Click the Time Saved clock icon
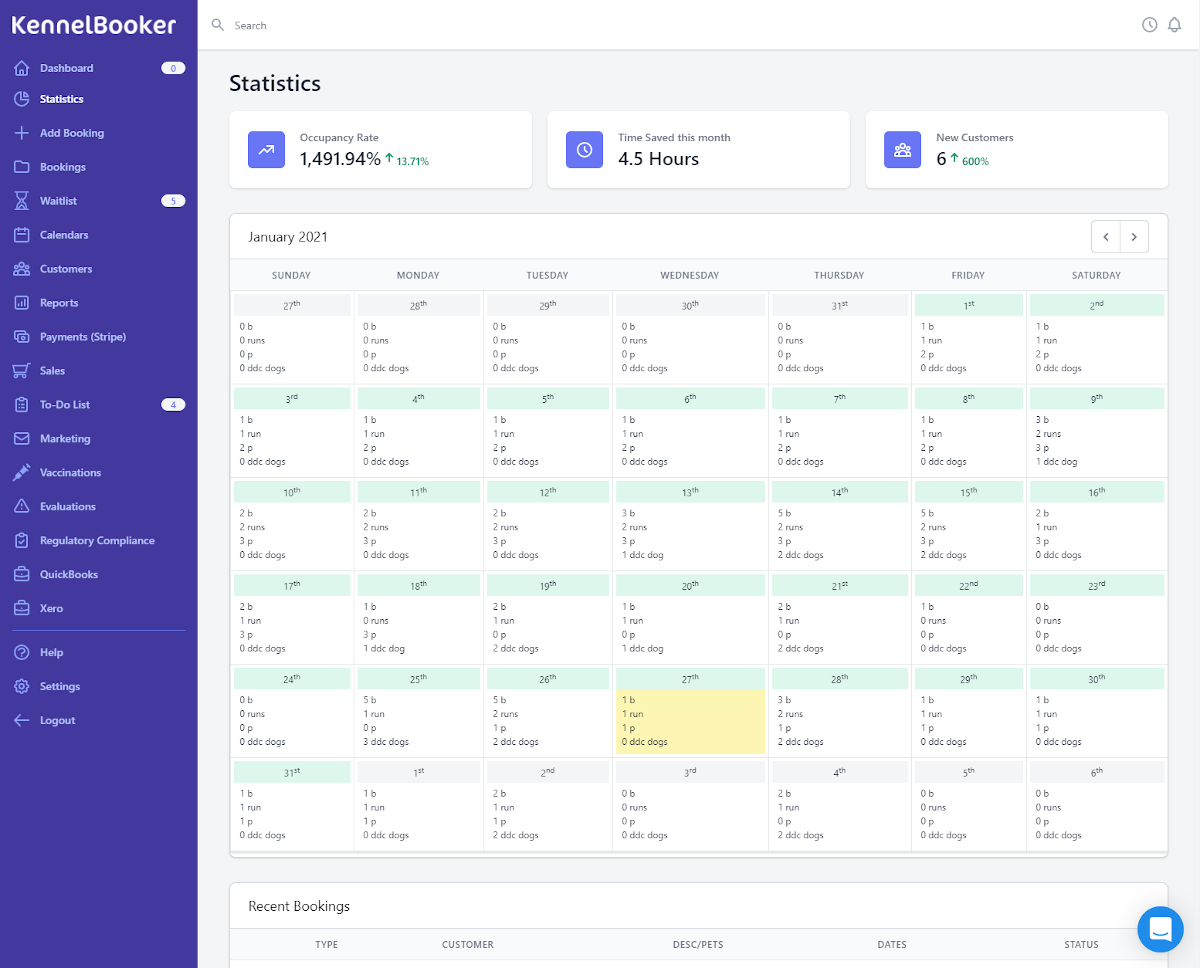Screen dimensions: 1200x968 click(x=585, y=149)
